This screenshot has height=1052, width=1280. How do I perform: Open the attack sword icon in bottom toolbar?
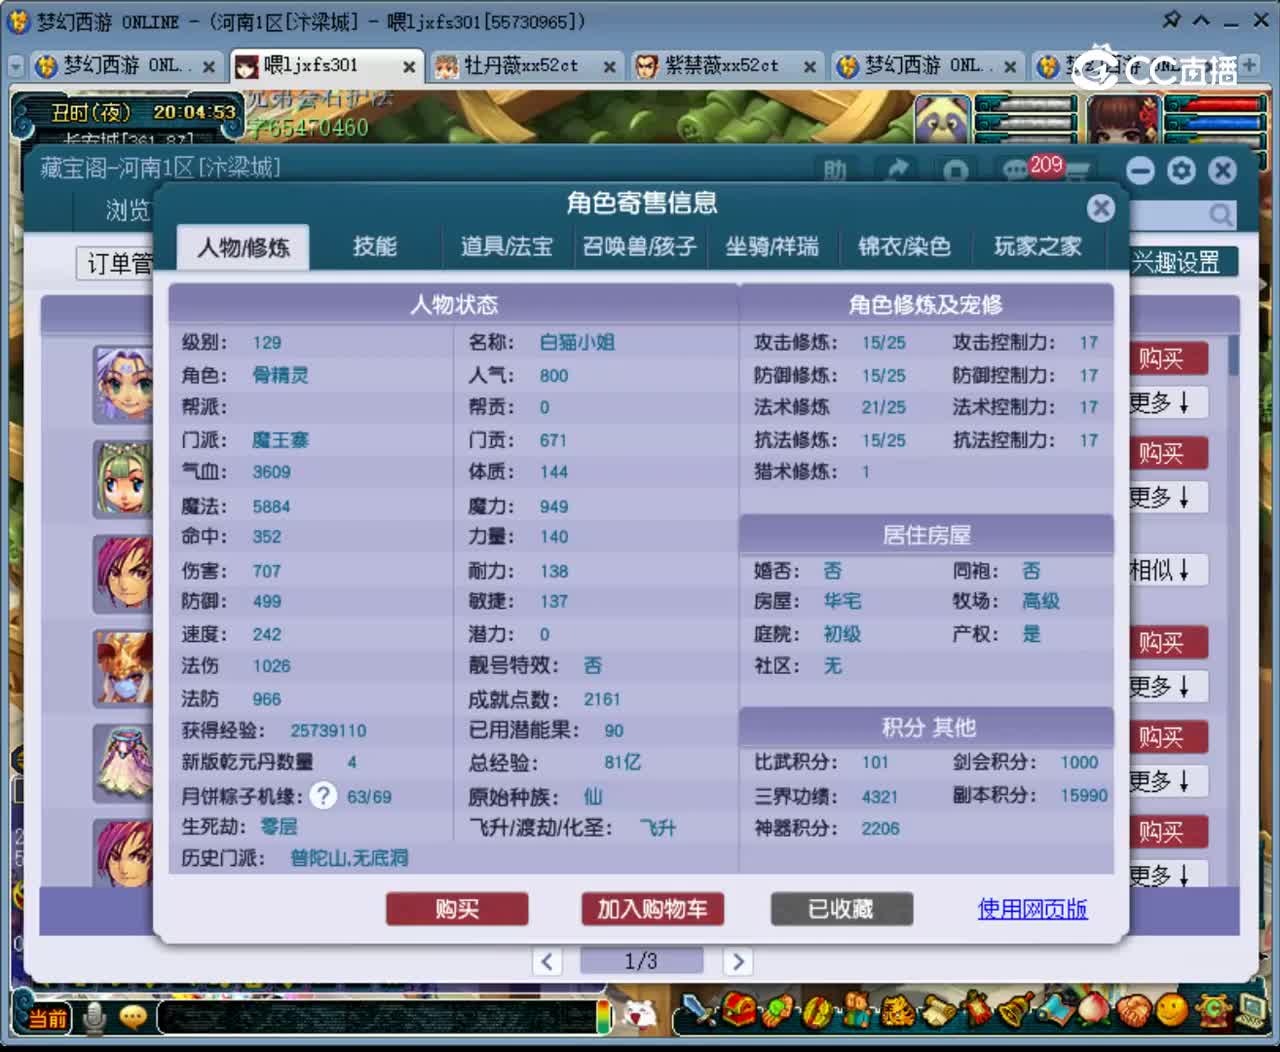click(x=698, y=1011)
